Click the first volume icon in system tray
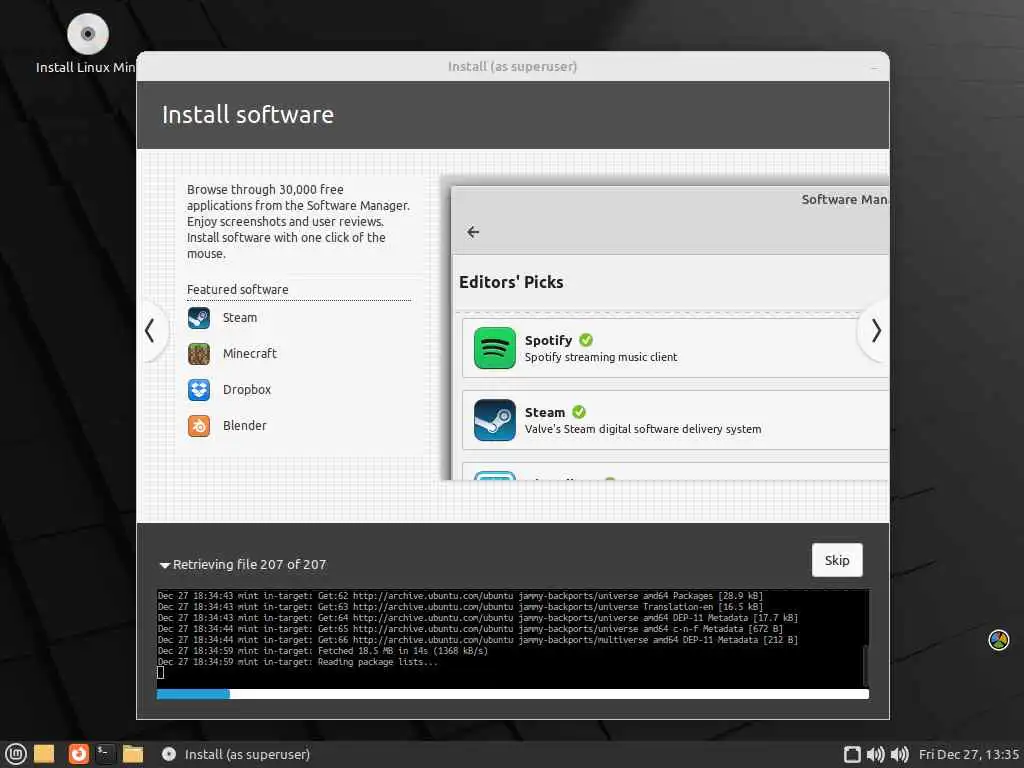 [875, 754]
